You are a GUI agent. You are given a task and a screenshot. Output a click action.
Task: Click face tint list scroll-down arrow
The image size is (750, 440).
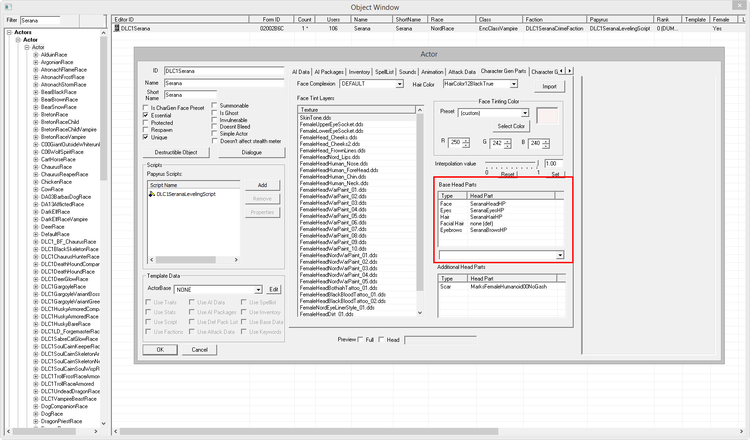pyautogui.click(x=419, y=313)
